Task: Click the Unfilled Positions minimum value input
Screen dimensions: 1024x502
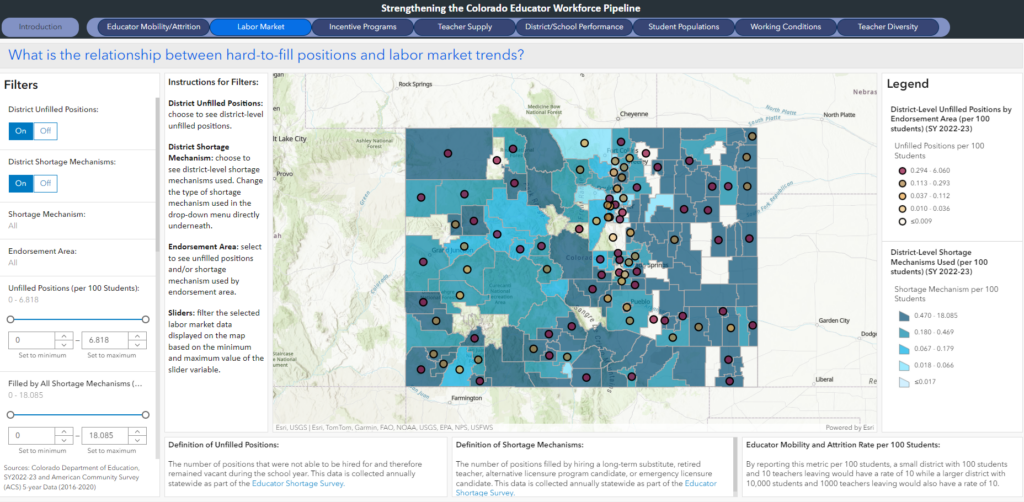Action: point(30,340)
